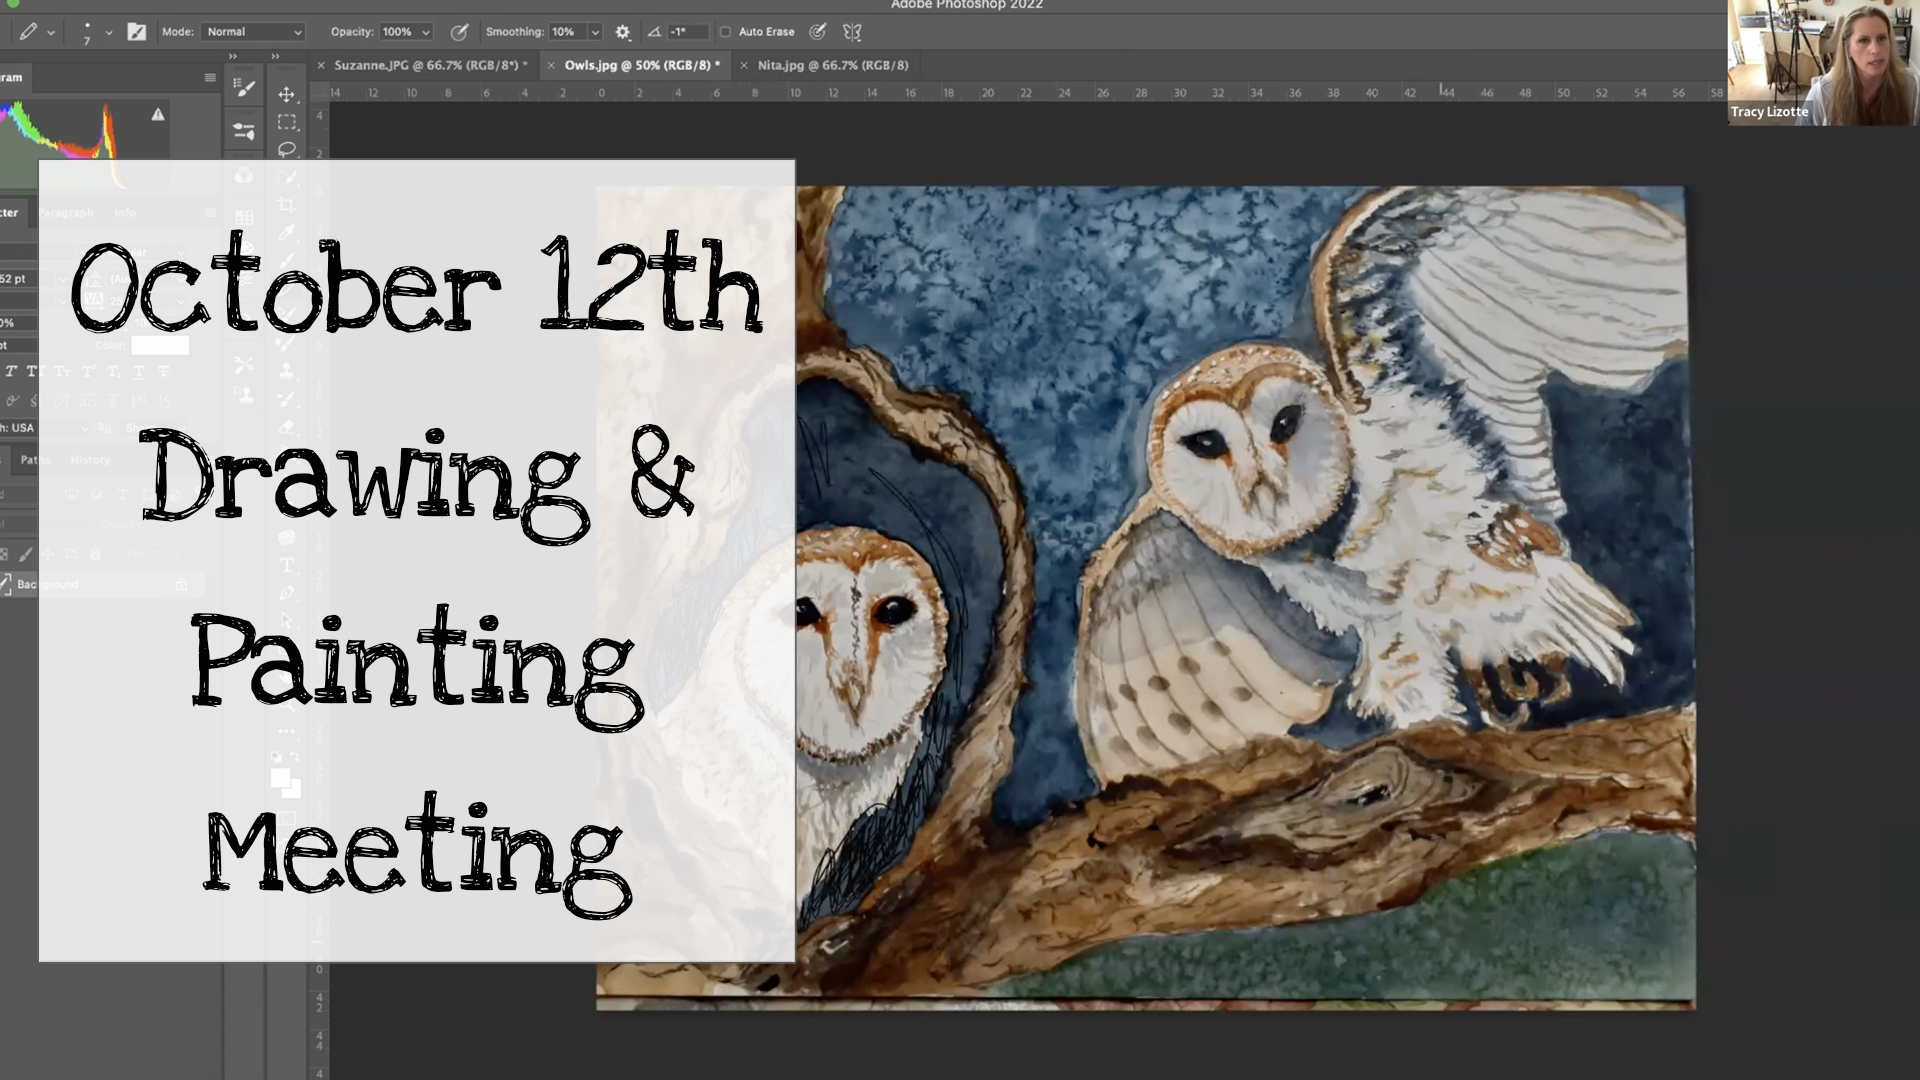
Task: Toggle pressure for opacity icon
Action: tap(459, 32)
